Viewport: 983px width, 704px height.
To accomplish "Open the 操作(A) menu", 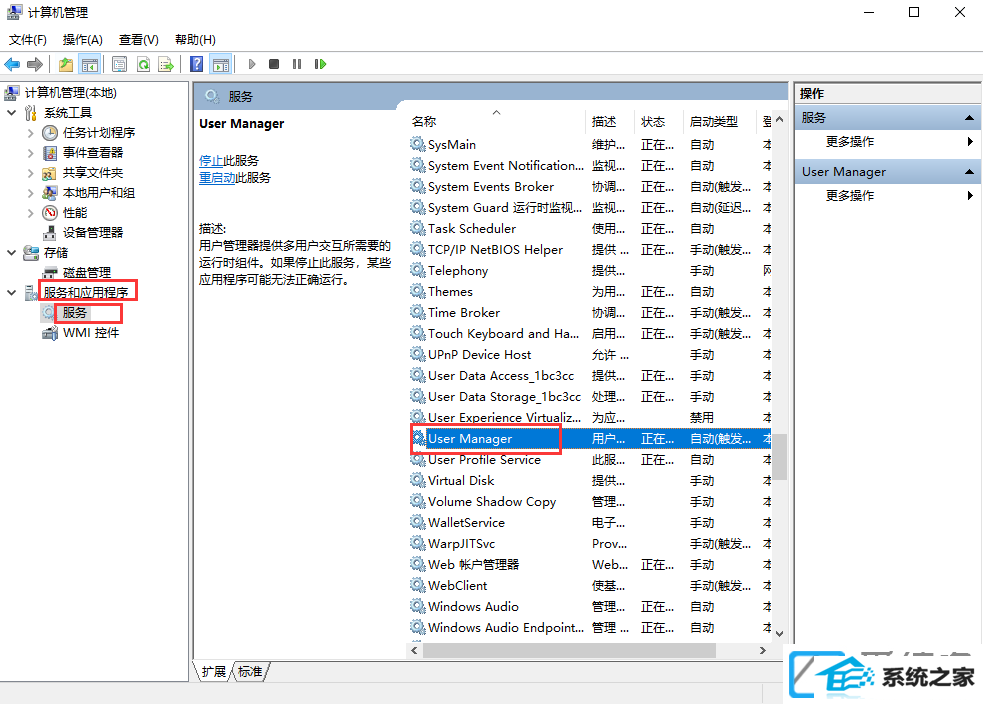I will pos(82,40).
